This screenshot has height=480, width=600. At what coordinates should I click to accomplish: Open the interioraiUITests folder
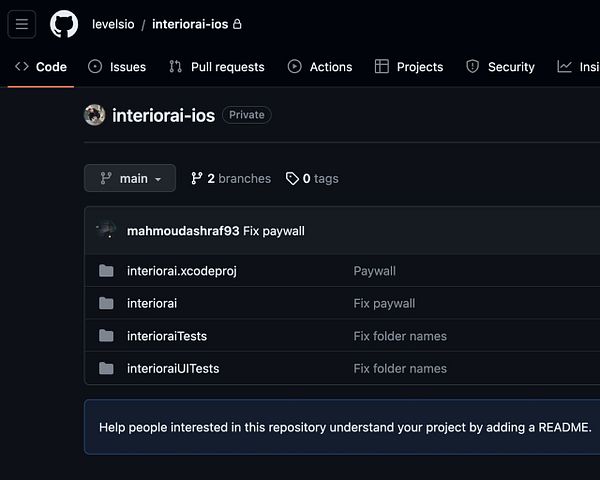173,369
